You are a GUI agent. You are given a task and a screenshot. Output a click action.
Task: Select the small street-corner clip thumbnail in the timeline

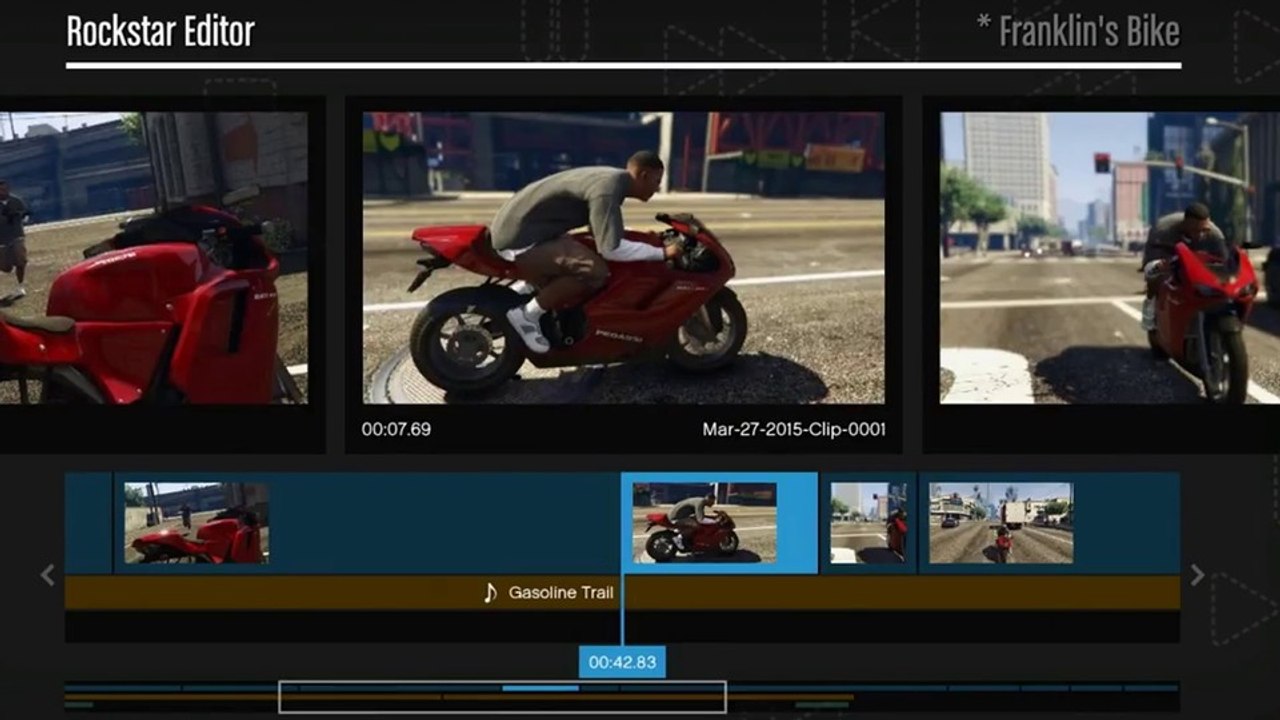[868, 523]
